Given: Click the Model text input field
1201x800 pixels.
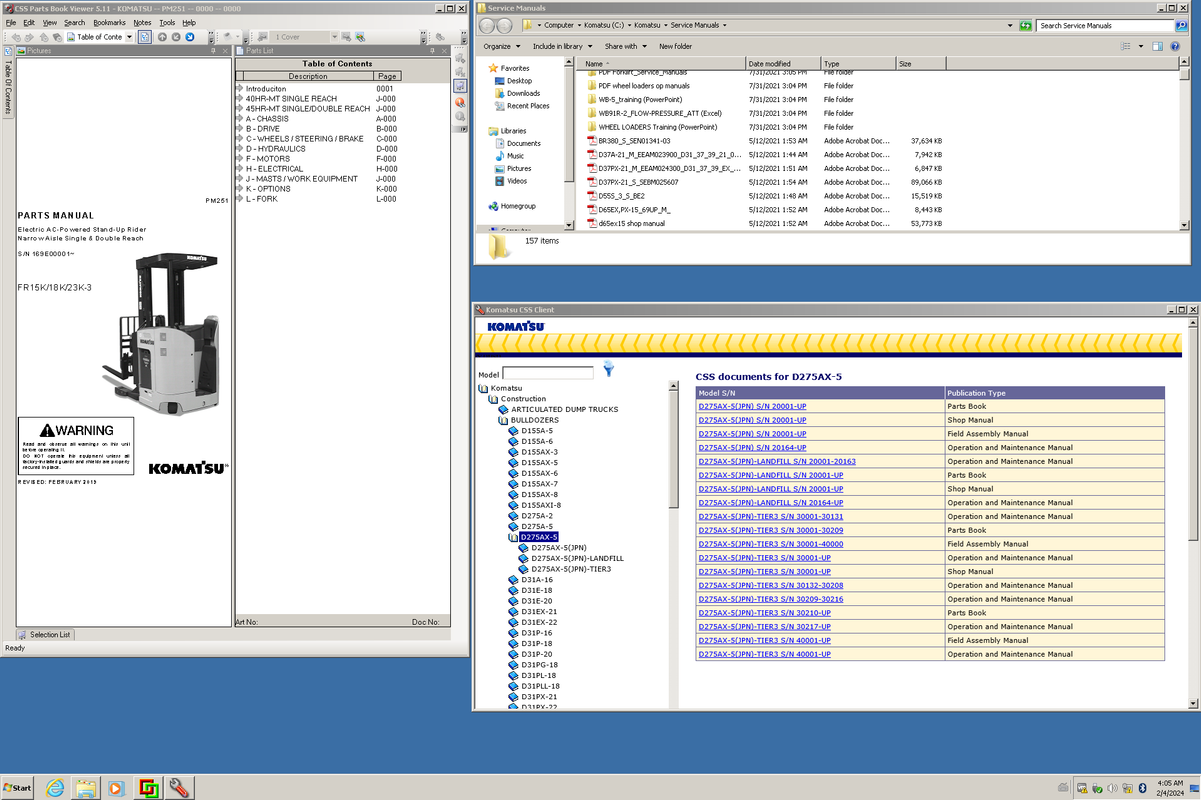Looking at the screenshot, I should point(548,374).
